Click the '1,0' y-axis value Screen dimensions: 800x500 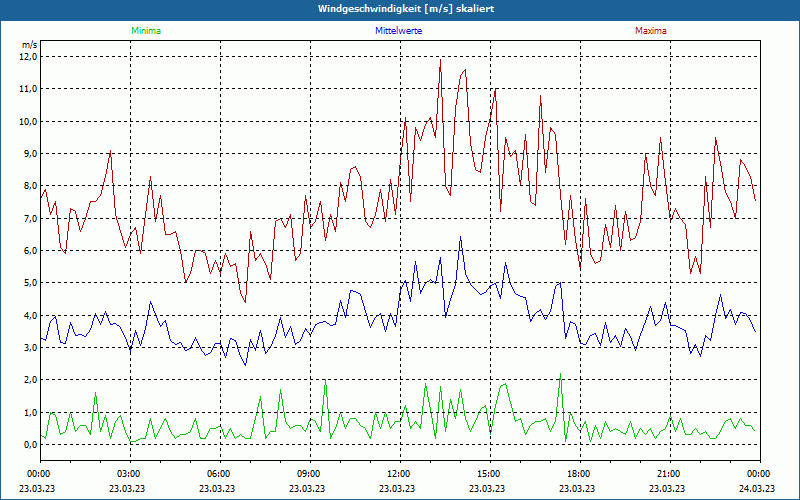pos(31,412)
